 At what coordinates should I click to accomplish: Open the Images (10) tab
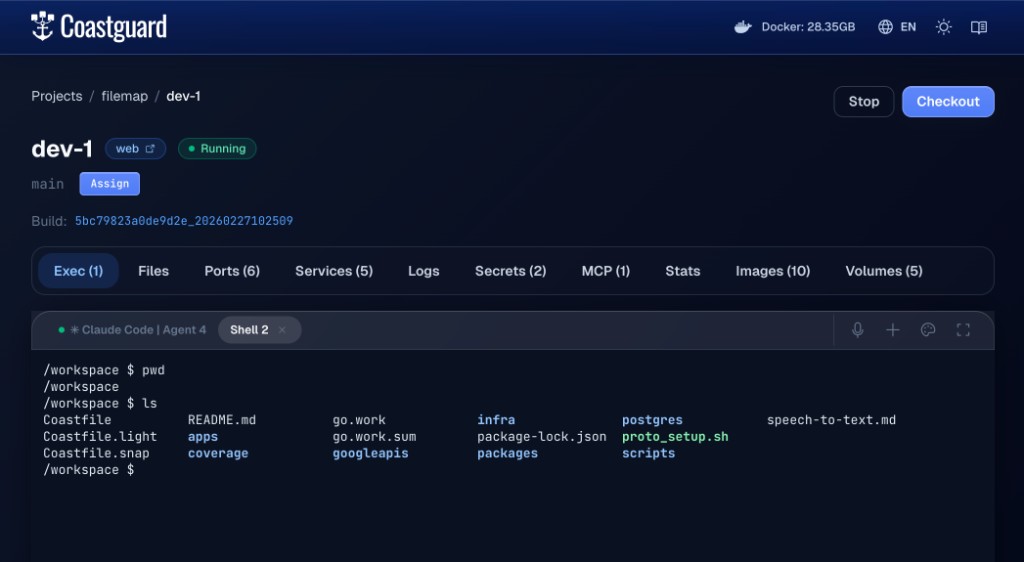tap(773, 271)
